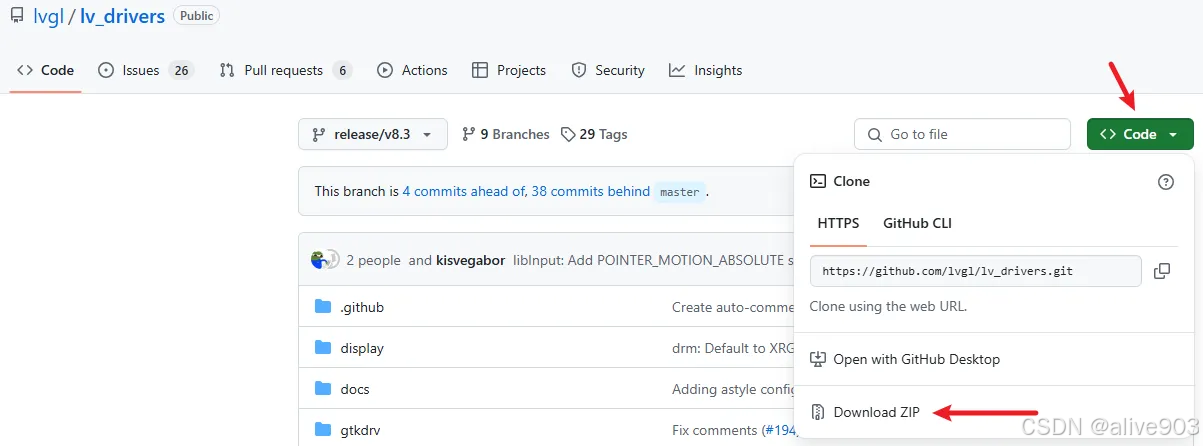1203x446 pixels.
Task: Click the zip file icon
Action: pyautogui.click(x=817, y=412)
